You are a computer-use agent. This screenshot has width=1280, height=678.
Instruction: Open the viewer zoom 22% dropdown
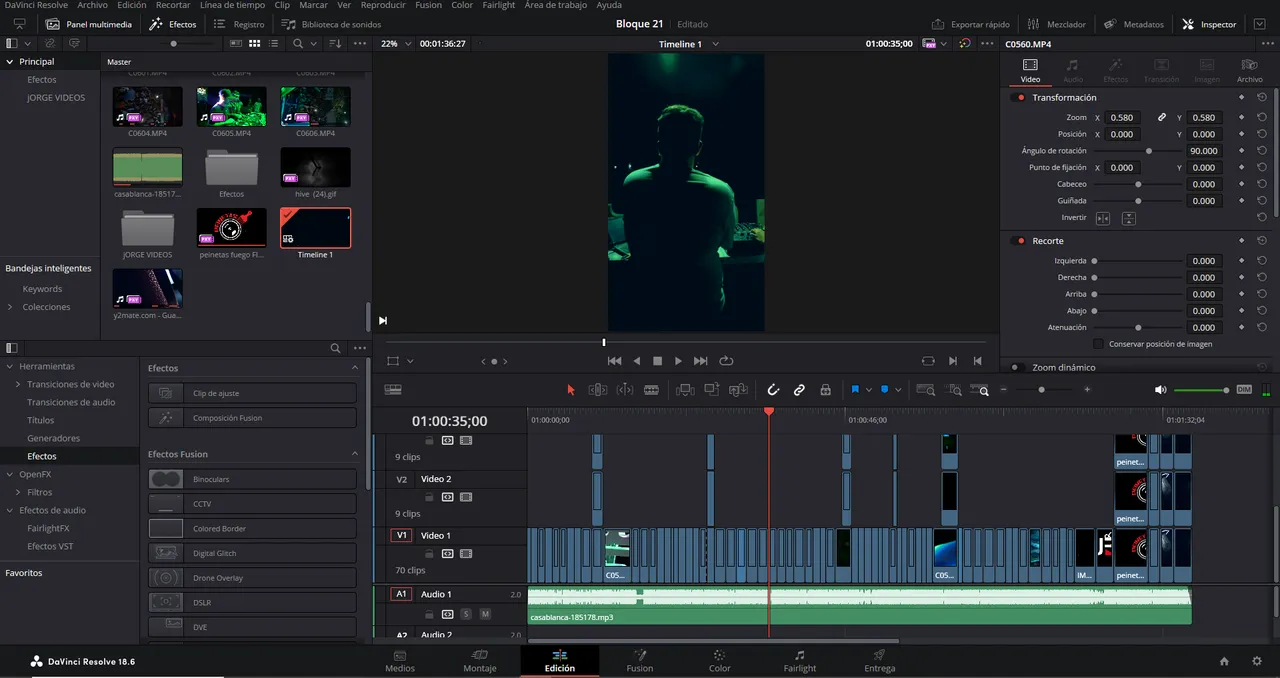[x=395, y=44]
